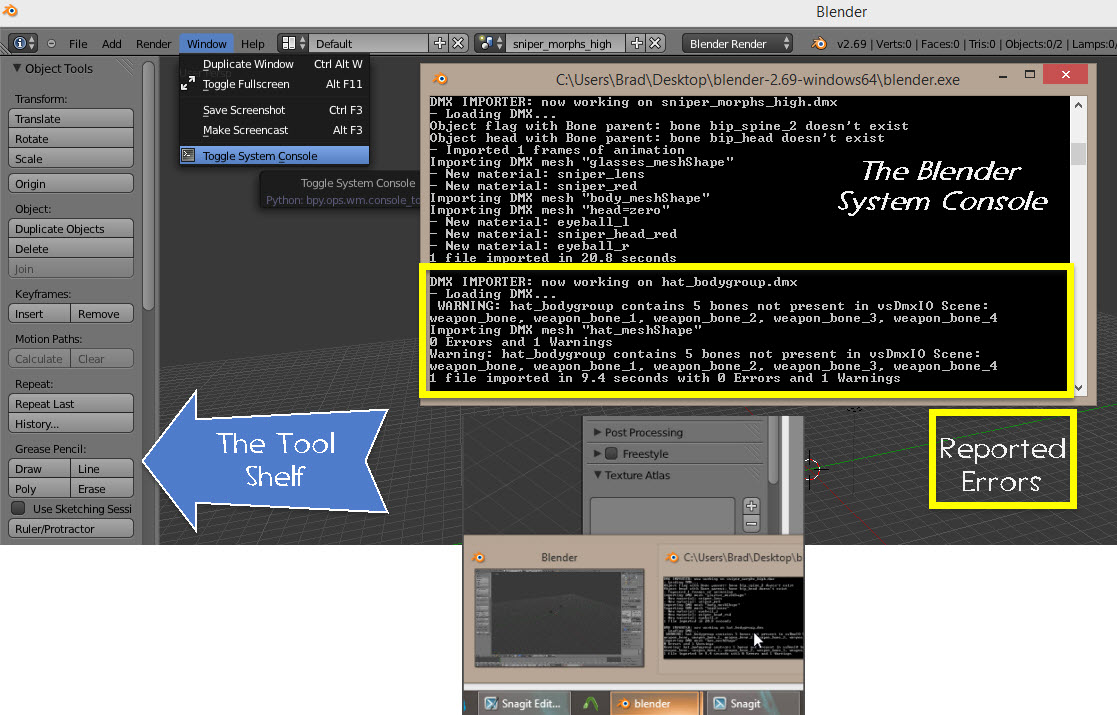The width and height of the screenshot is (1117, 715).
Task: Close the Window menu by clicking it
Action: [x=207, y=43]
